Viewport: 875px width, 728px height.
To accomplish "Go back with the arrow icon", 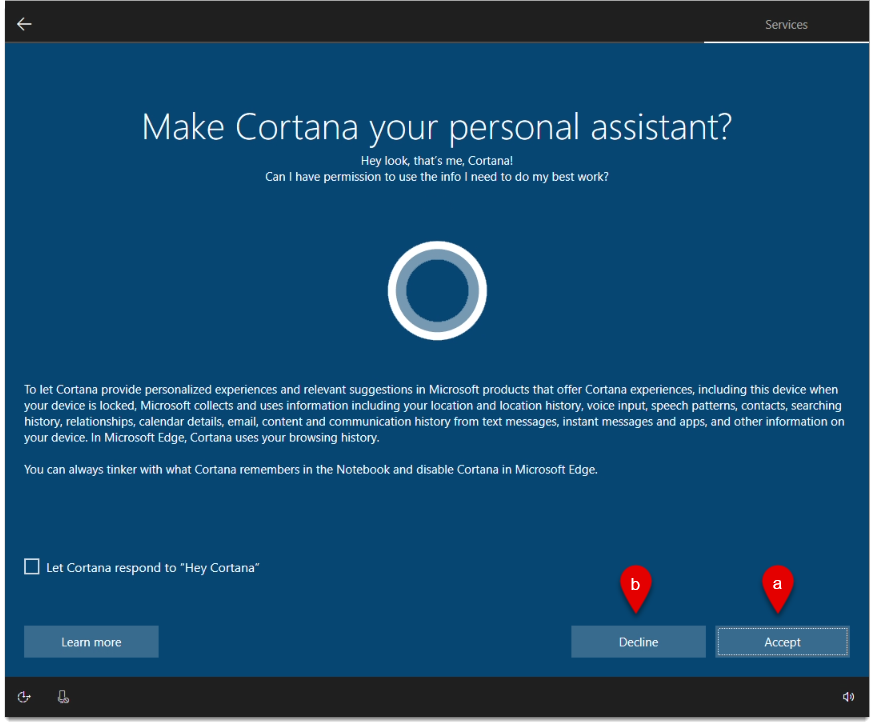I will [24, 24].
